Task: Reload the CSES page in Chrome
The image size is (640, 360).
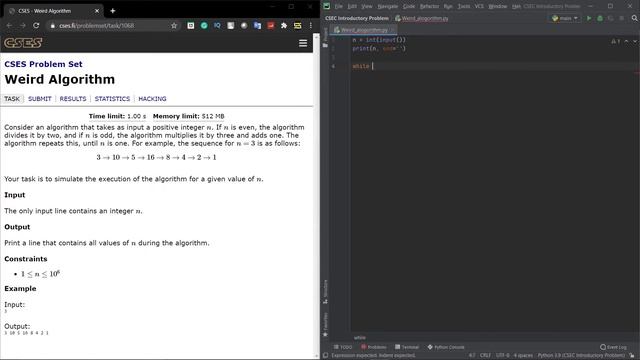Action: pos(36,25)
